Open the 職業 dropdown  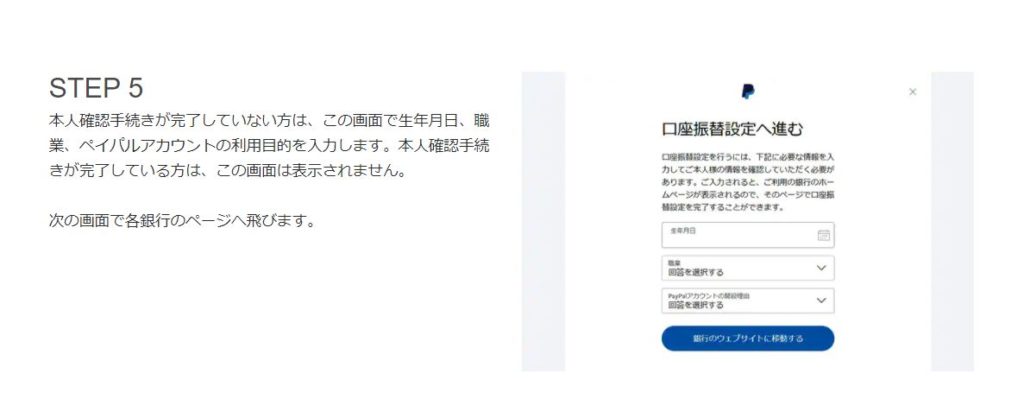pos(748,268)
